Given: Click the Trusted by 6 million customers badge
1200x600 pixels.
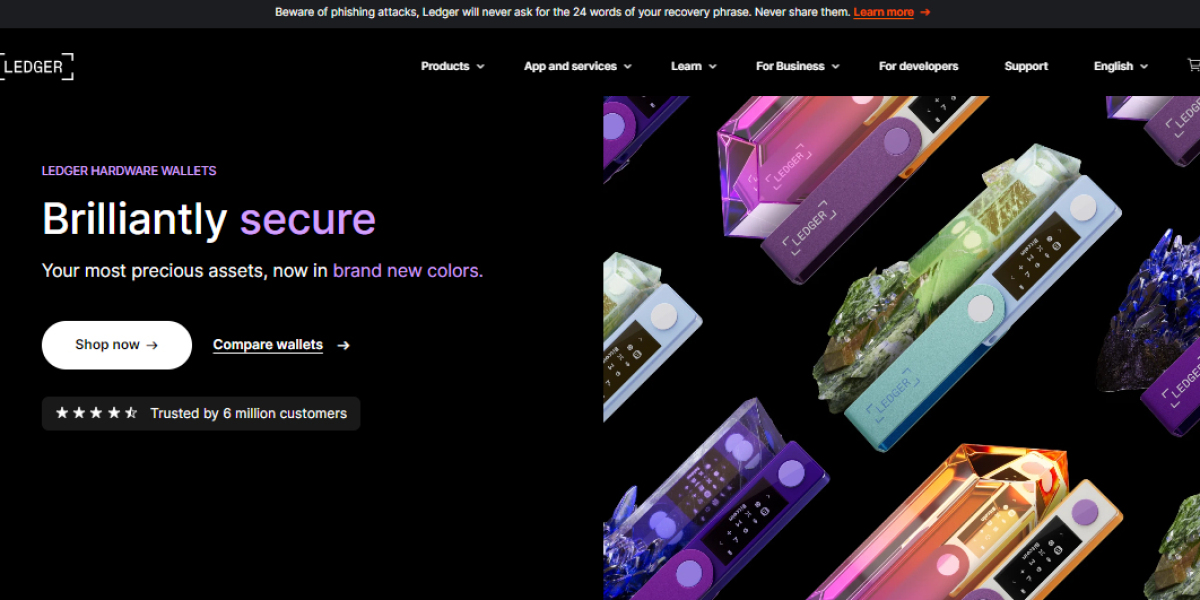Looking at the screenshot, I should 201,413.
